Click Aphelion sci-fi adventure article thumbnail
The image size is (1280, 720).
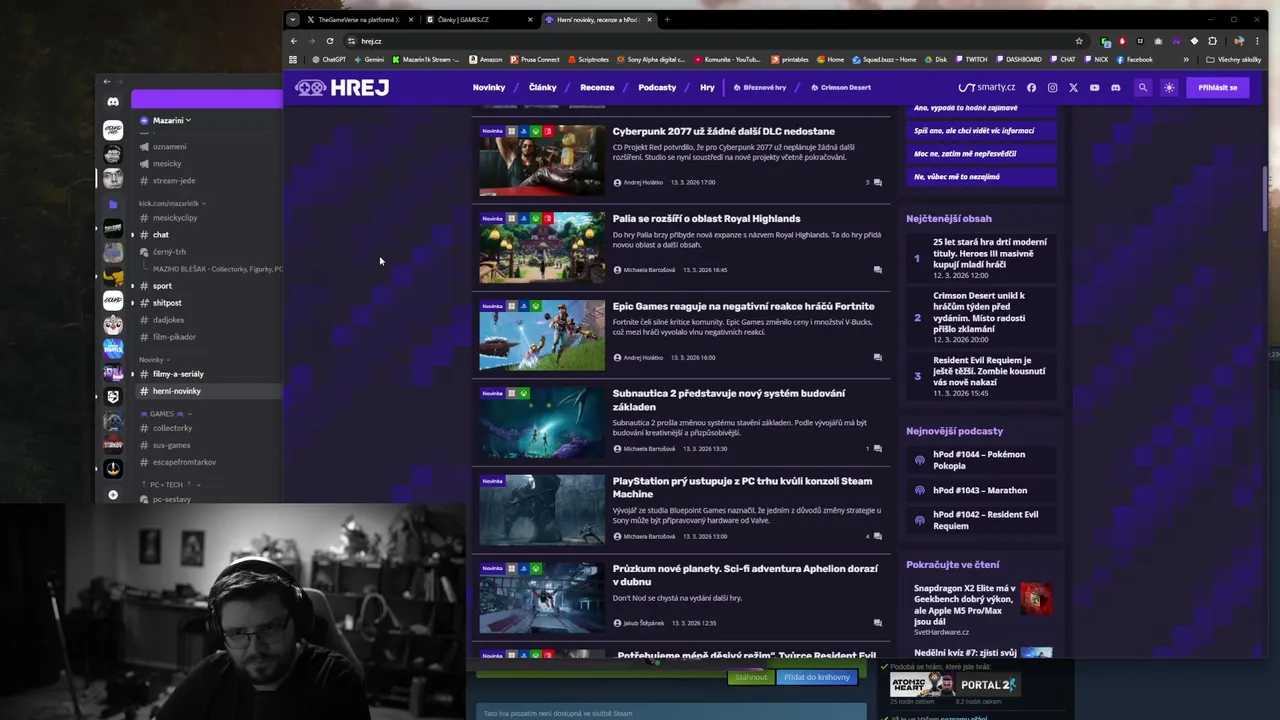[x=542, y=597]
